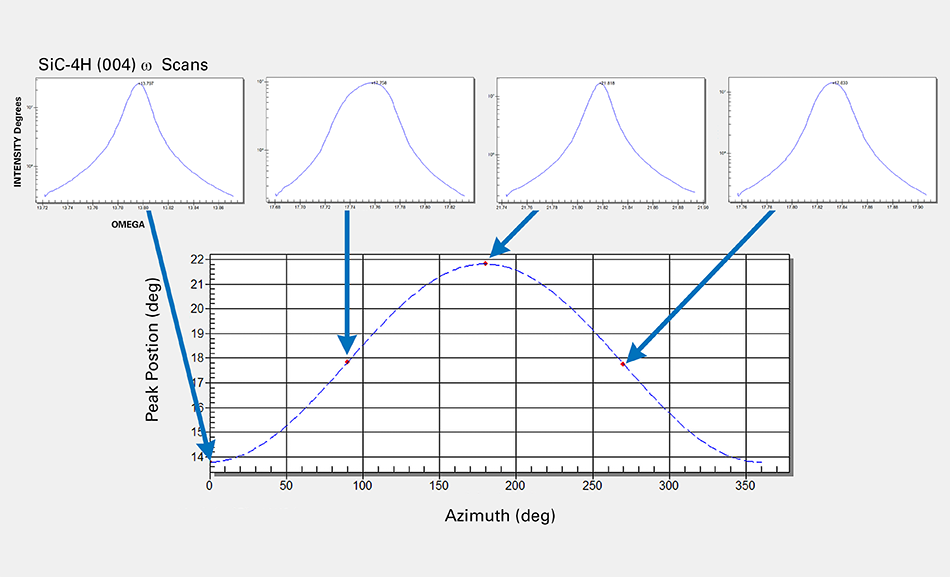Click the red data point at 90° azimuth
The height and width of the screenshot is (577, 950).
pos(347,362)
